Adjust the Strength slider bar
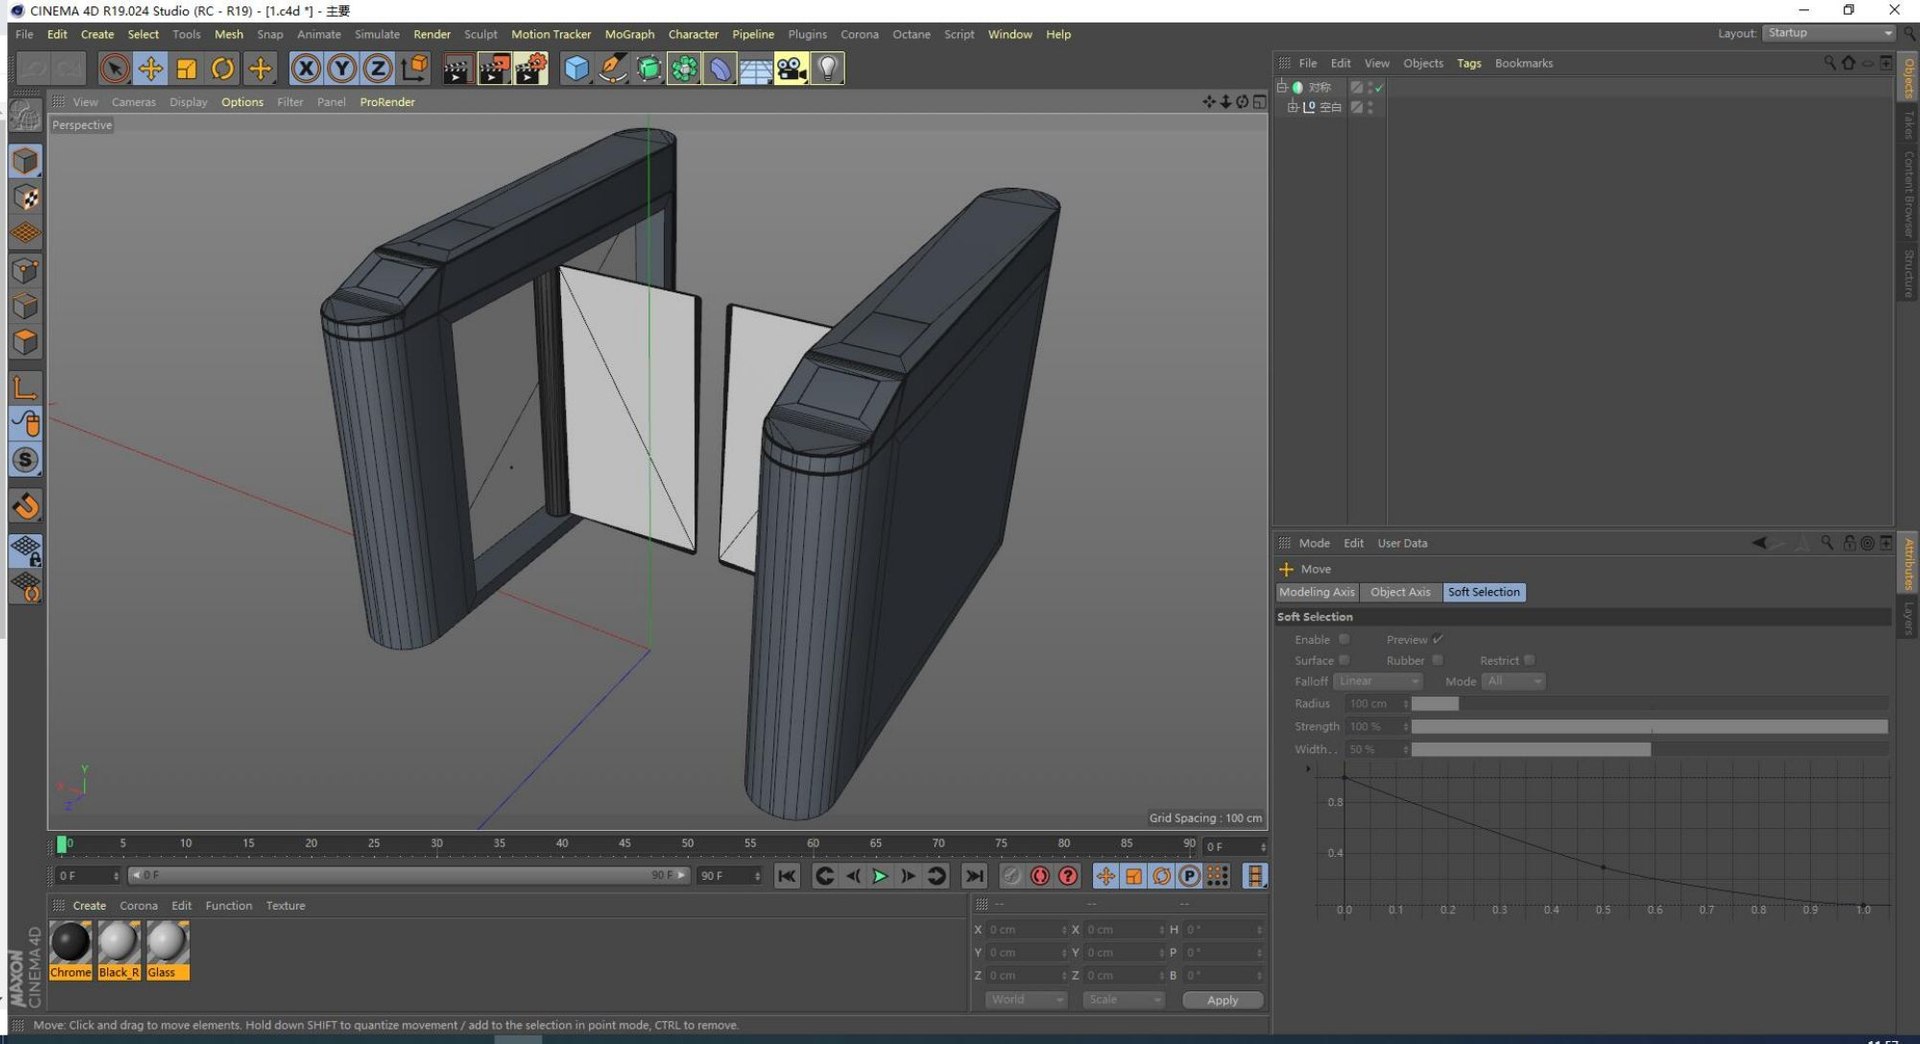 point(1648,727)
